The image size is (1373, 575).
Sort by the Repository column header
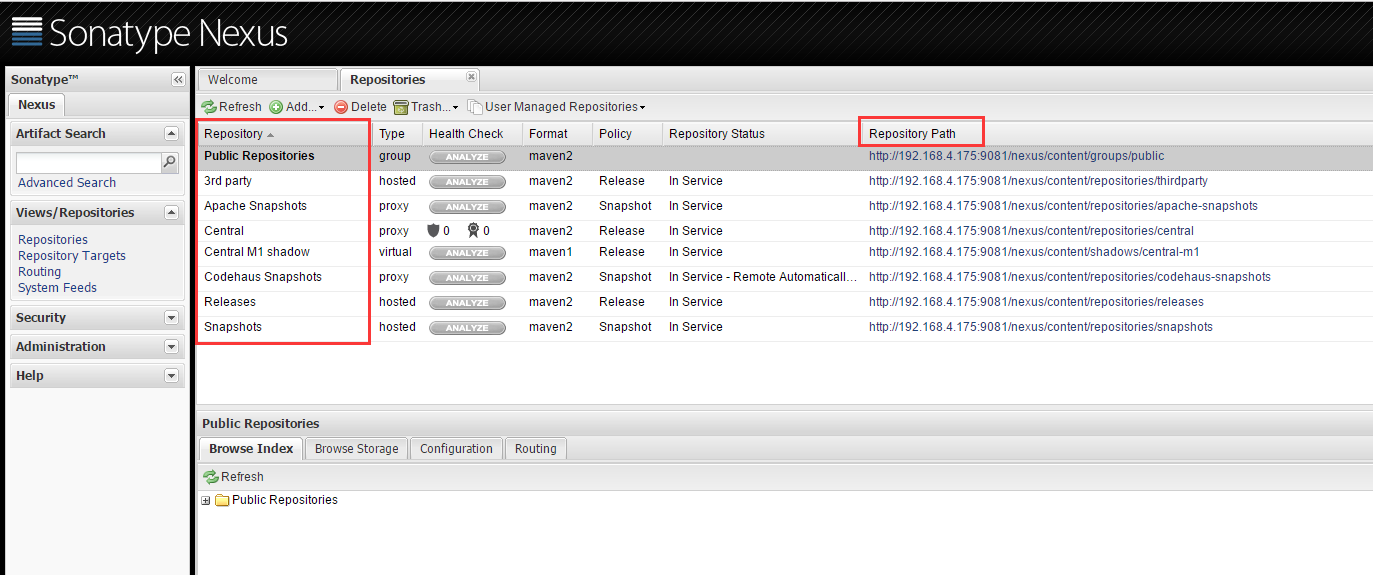(285, 134)
